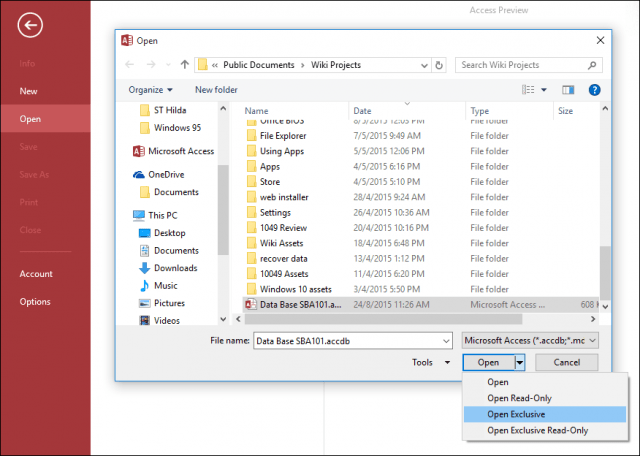Toggle the preview pane icon
This screenshot has height=456, width=640.
tap(568, 90)
